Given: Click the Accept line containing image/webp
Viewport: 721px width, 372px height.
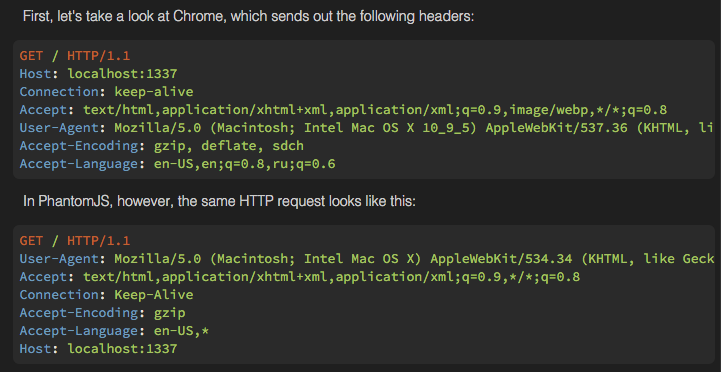Looking at the screenshot, I should 343,110.
